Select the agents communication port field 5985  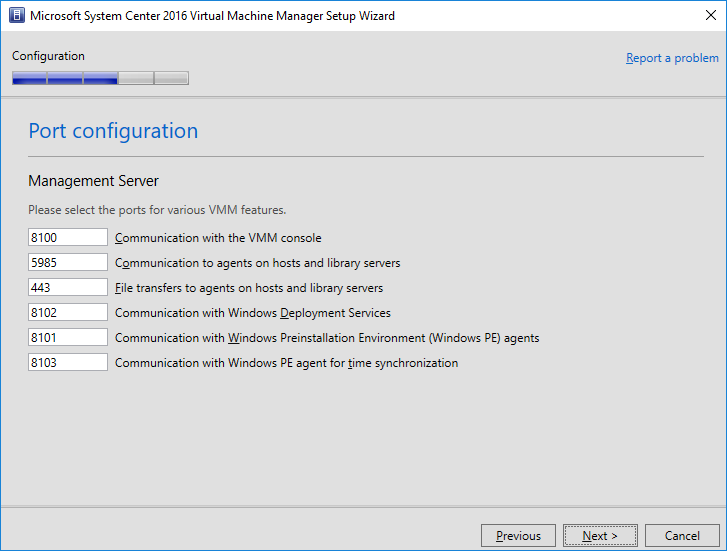point(68,262)
